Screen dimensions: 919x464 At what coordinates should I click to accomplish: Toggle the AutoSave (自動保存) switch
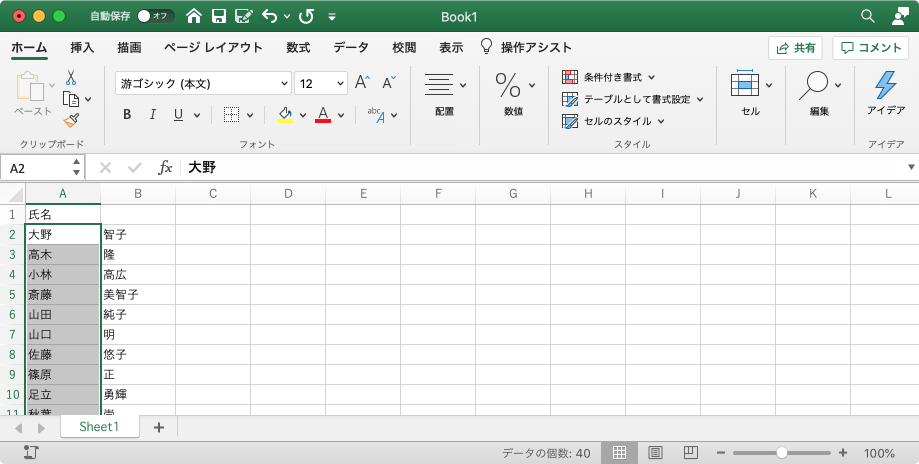click(x=155, y=16)
